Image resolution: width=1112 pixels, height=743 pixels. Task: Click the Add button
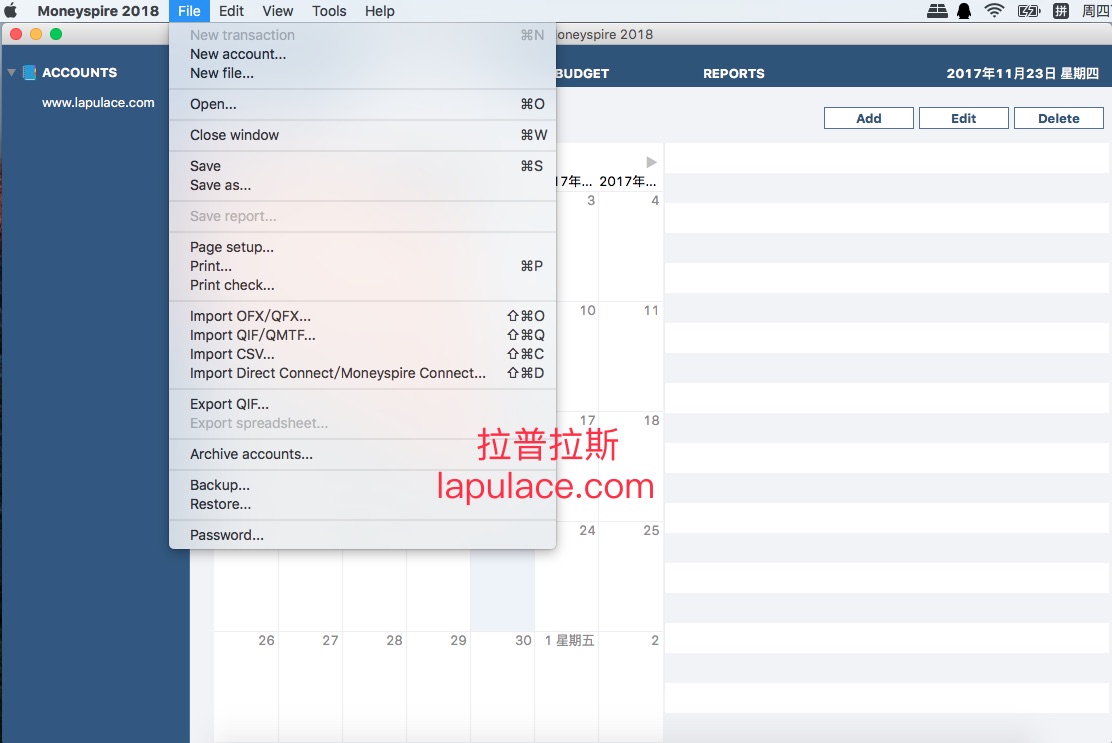868,118
